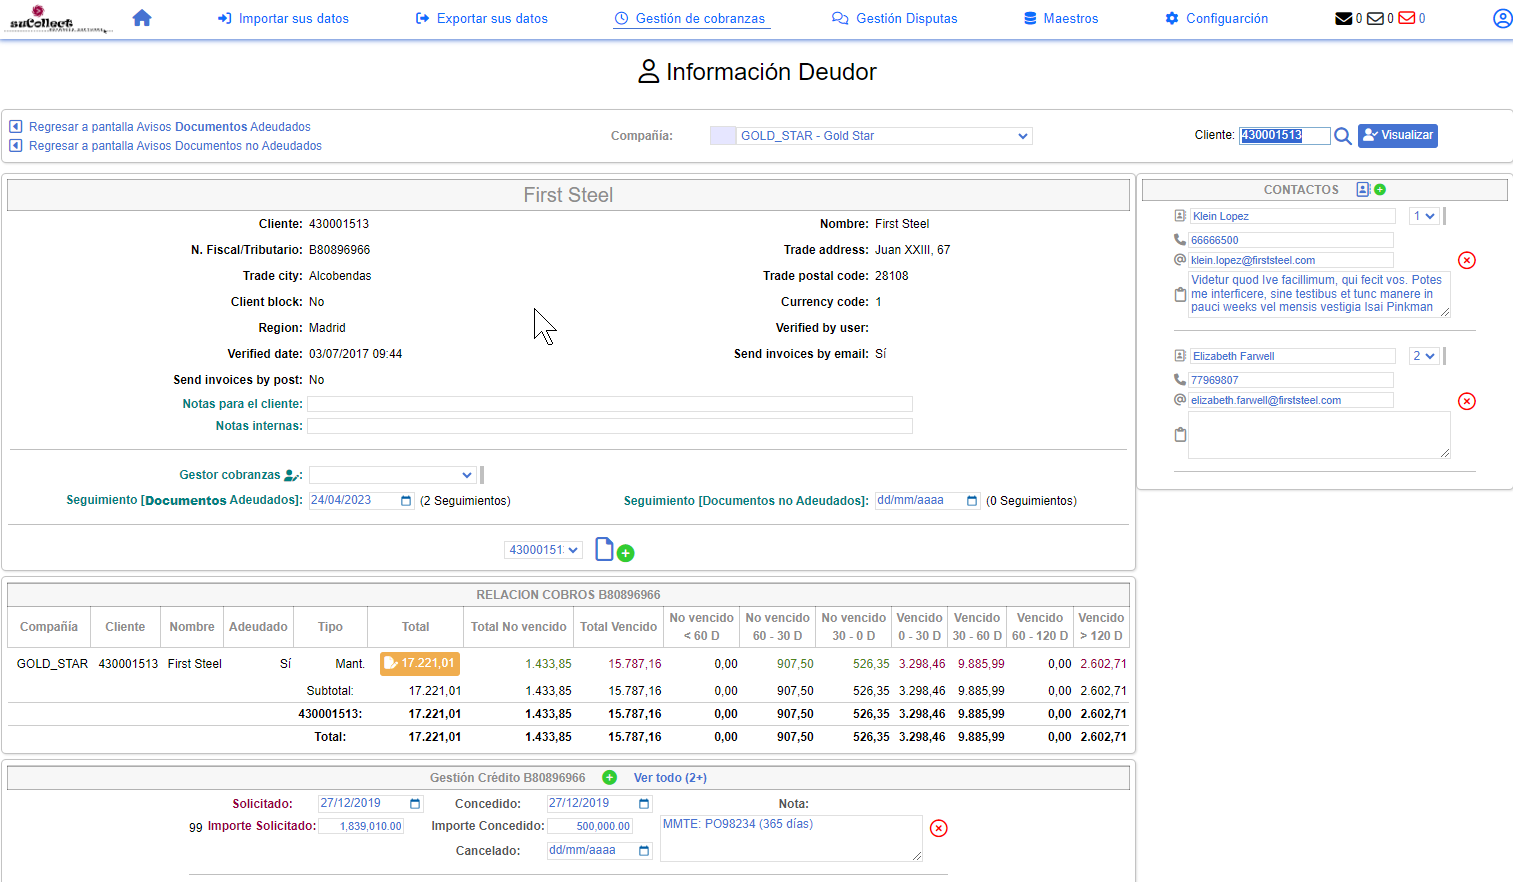
Task: Open the Compañía GOLD_STAR dropdown
Action: click(x=884, y=136)
